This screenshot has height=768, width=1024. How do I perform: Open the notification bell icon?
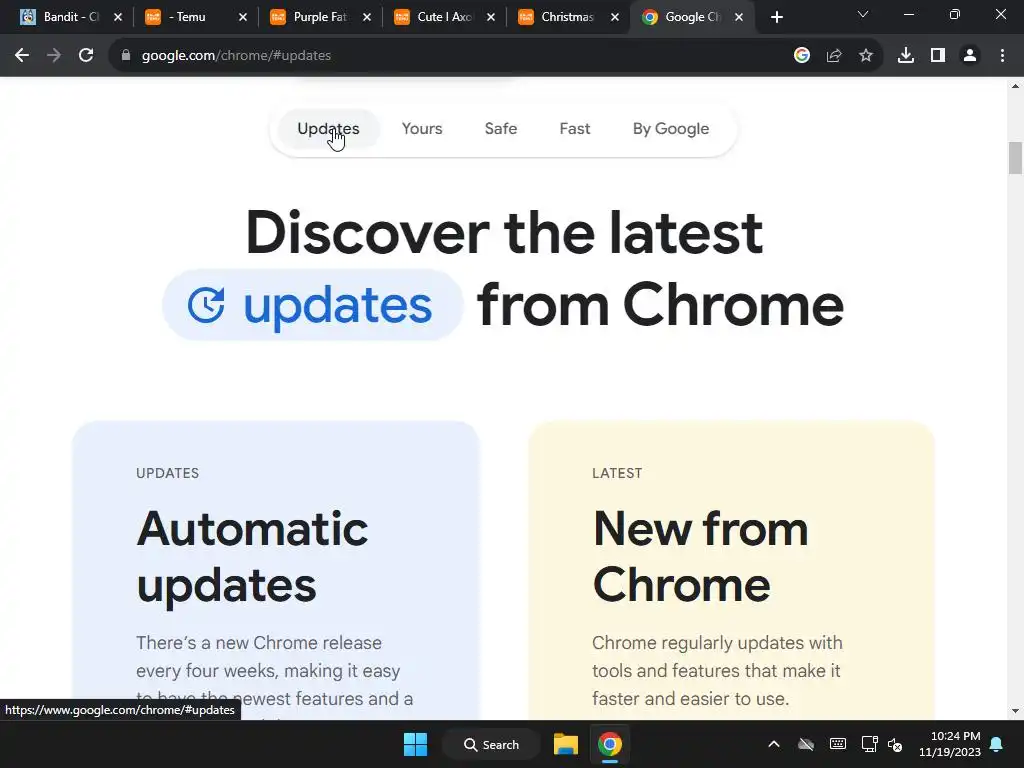point(997,744)
